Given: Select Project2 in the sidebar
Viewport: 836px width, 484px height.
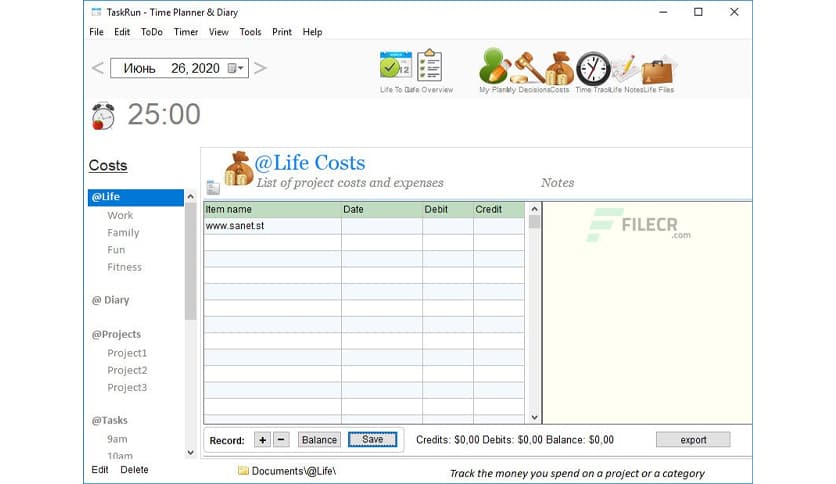Looking at the screenshot, I should point(127,370).
